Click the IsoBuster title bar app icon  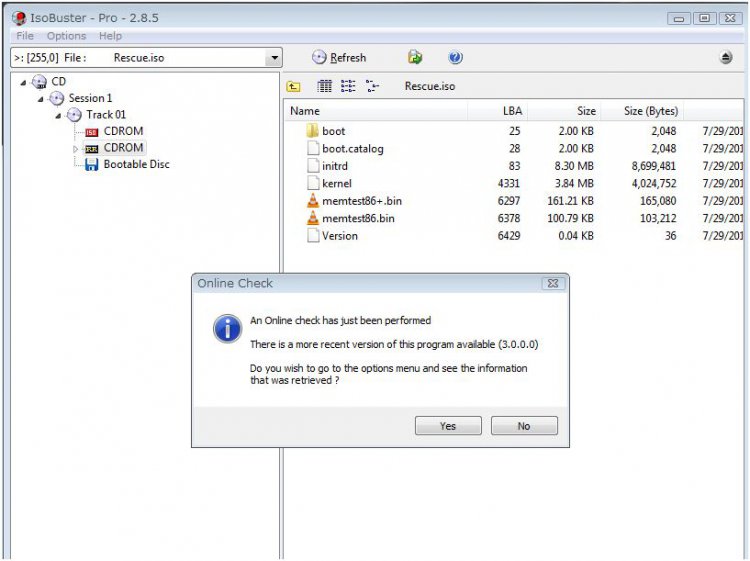point(19,18)
